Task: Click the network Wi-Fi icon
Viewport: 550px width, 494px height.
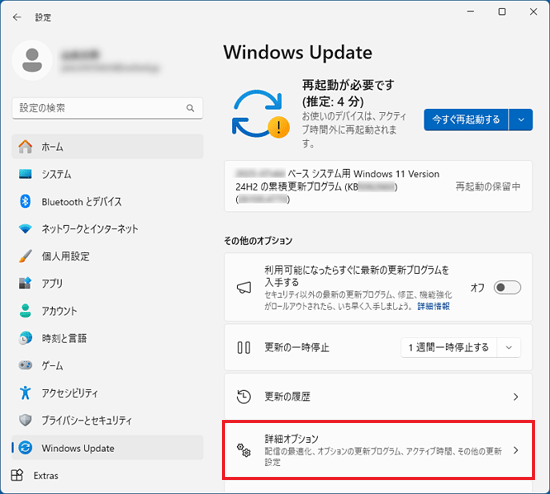Action: coord(25,229)
